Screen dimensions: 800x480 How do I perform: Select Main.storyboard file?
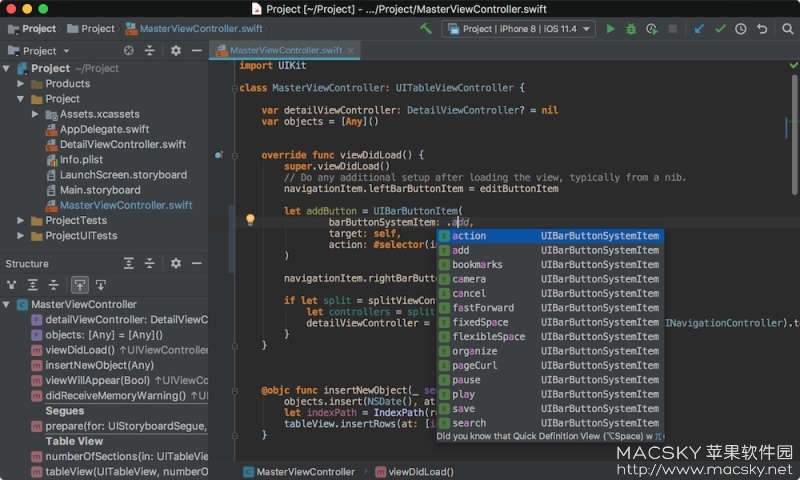93,190
